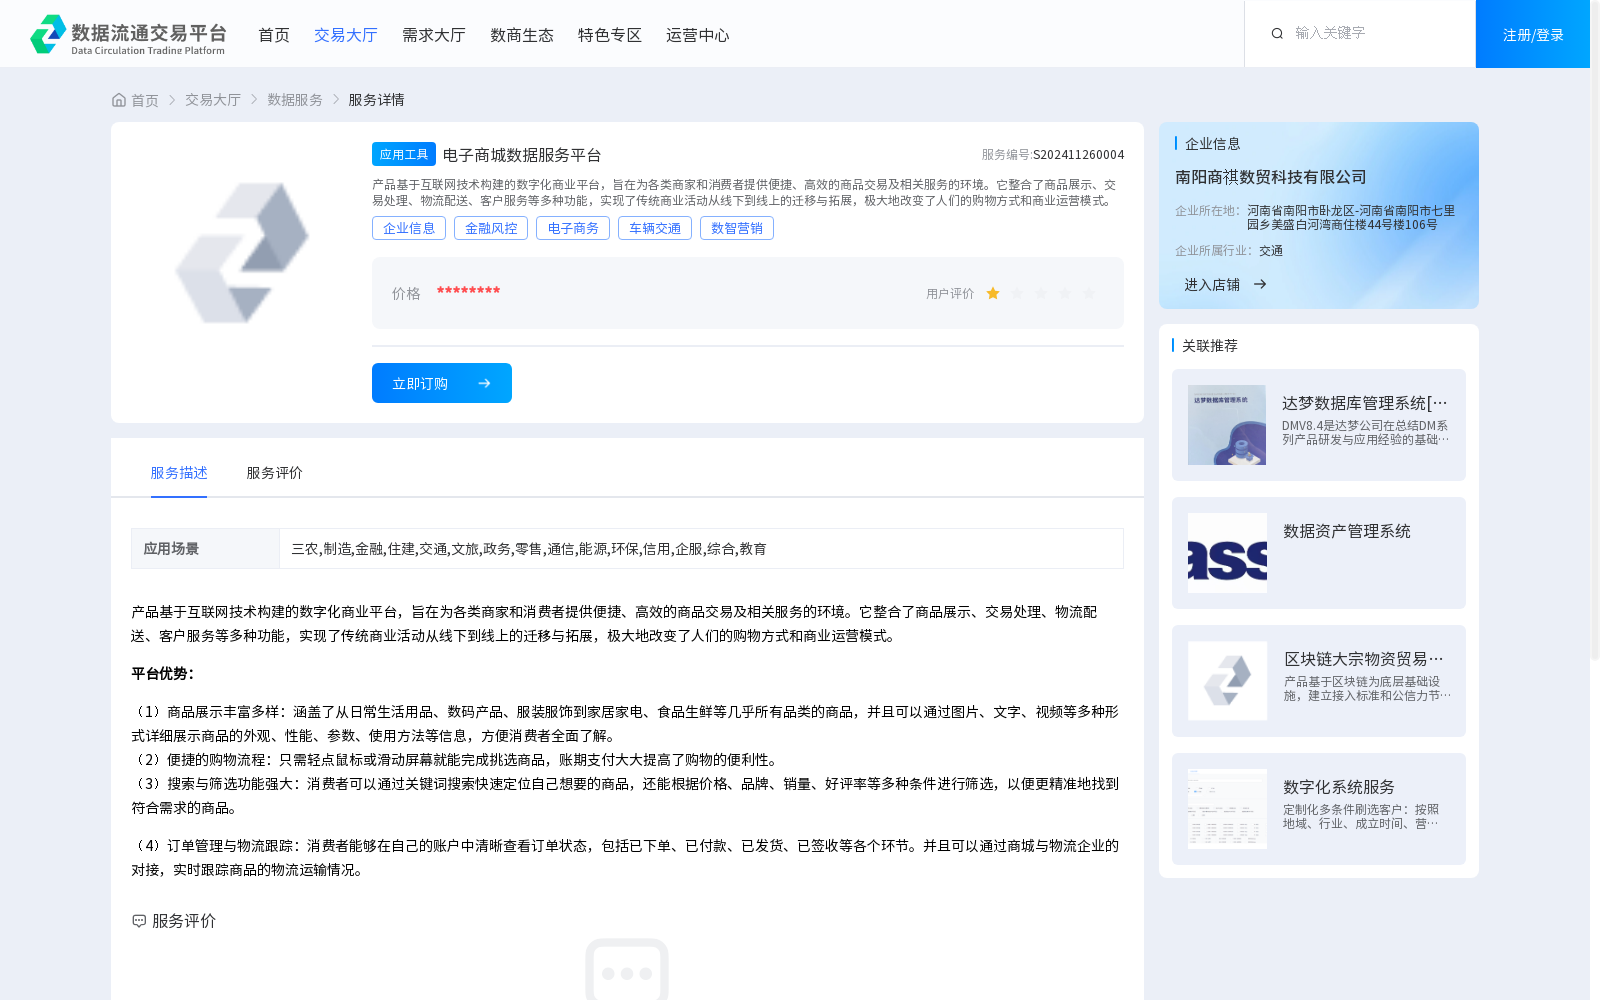Click product title 电子商城数据服务平台

pyautogui.click(x=522, y=155)
